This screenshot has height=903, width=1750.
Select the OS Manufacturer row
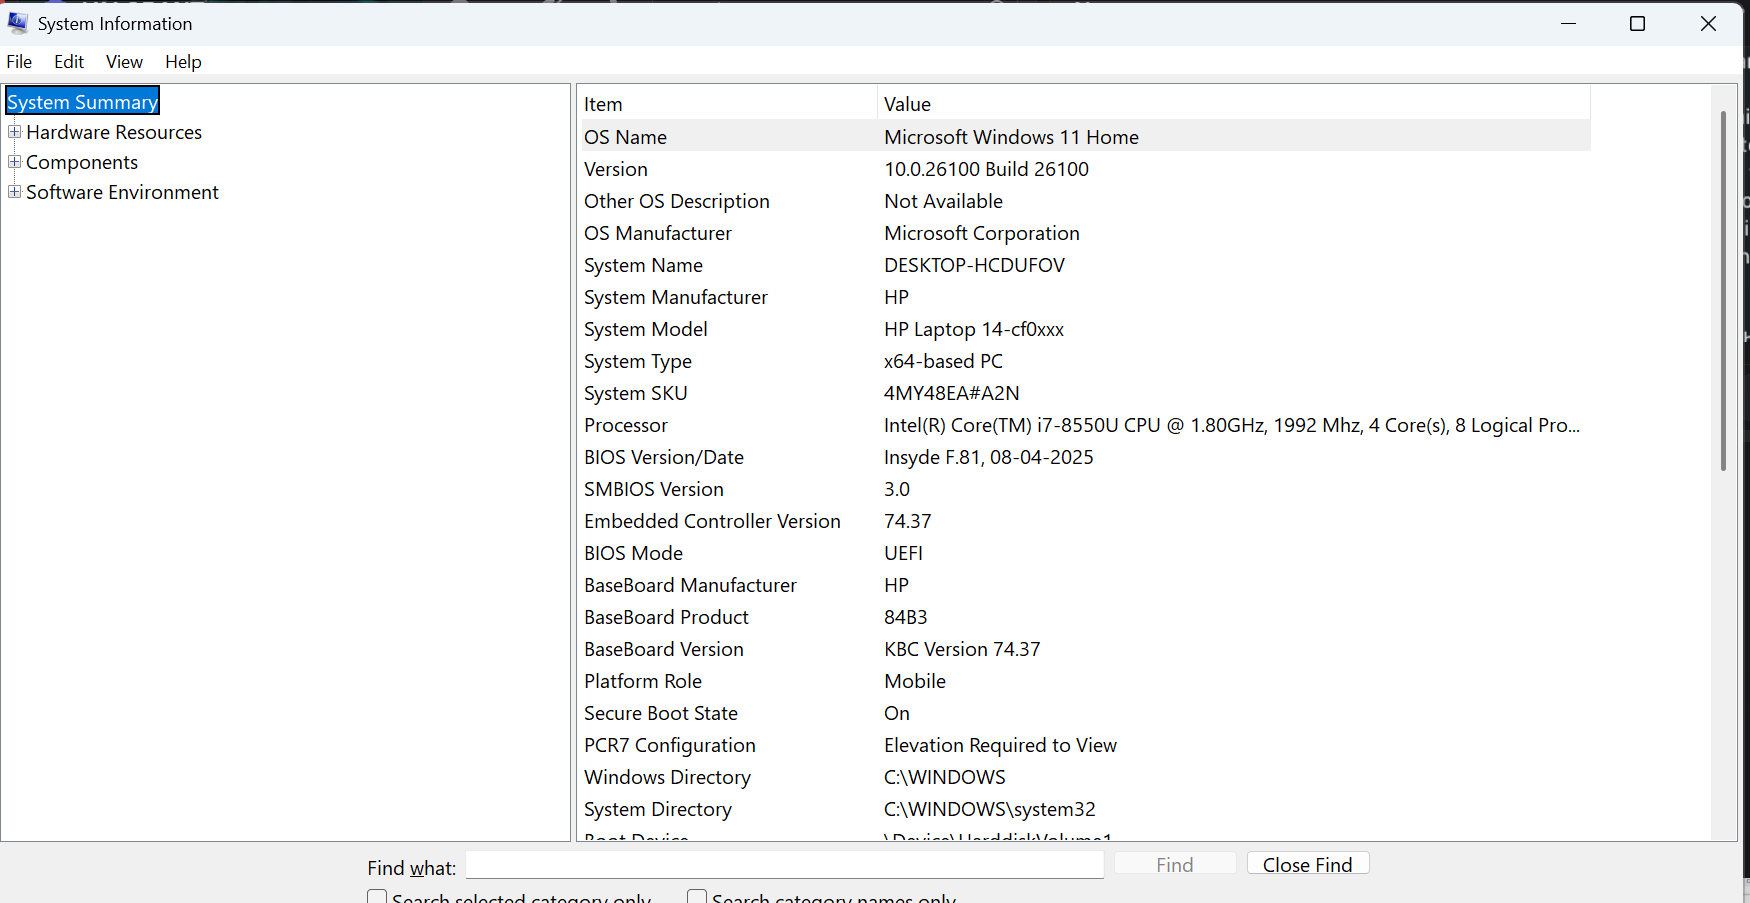tap(1085, 233)
